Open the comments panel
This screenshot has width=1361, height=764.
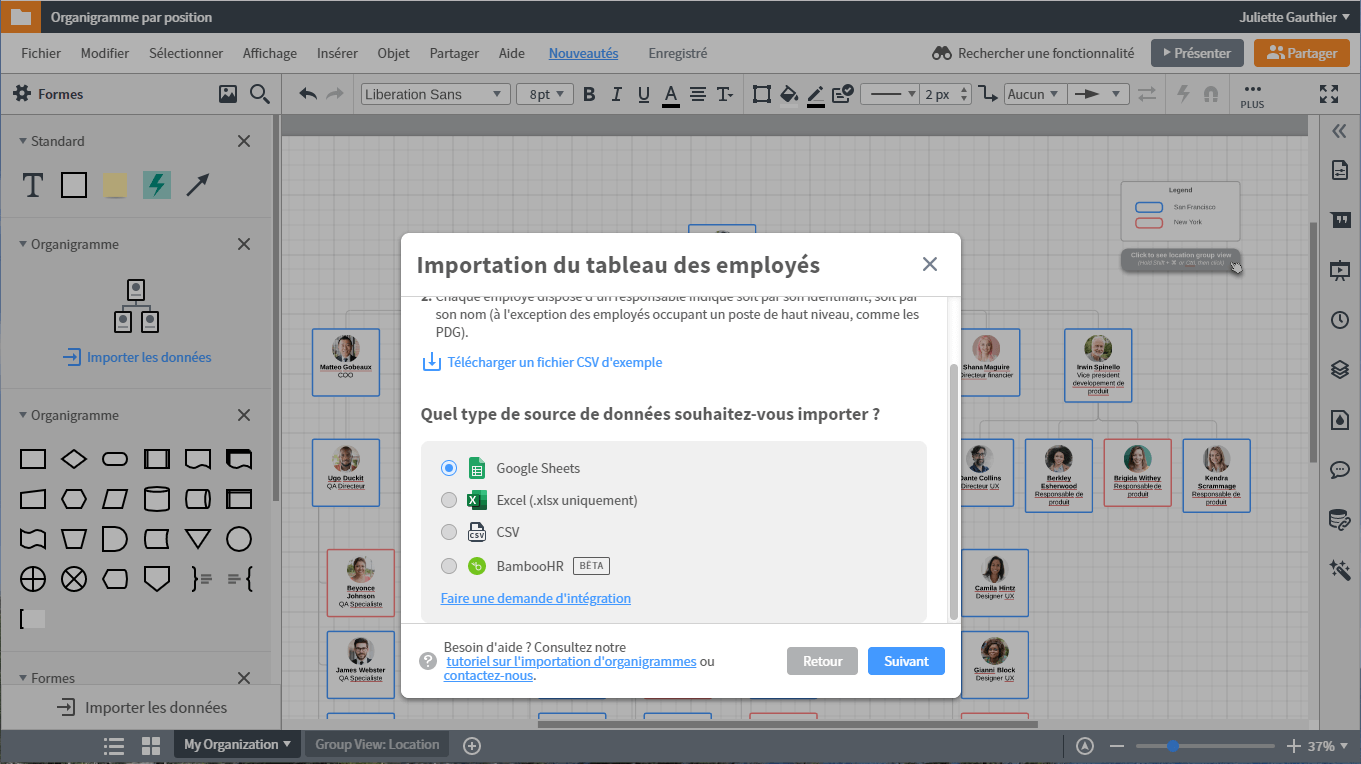(x=1340, y=469)
